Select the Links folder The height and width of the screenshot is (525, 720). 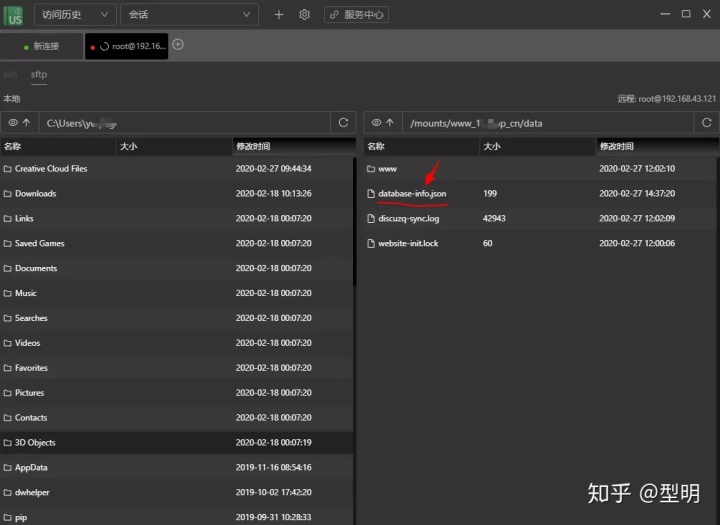coord(176,218)
